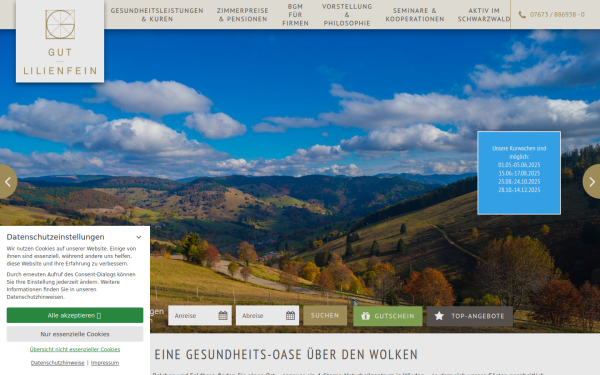Click the Suchen button
Image resolution: width=600 pixels, height=375 pixels.
[x=325, y=315]
